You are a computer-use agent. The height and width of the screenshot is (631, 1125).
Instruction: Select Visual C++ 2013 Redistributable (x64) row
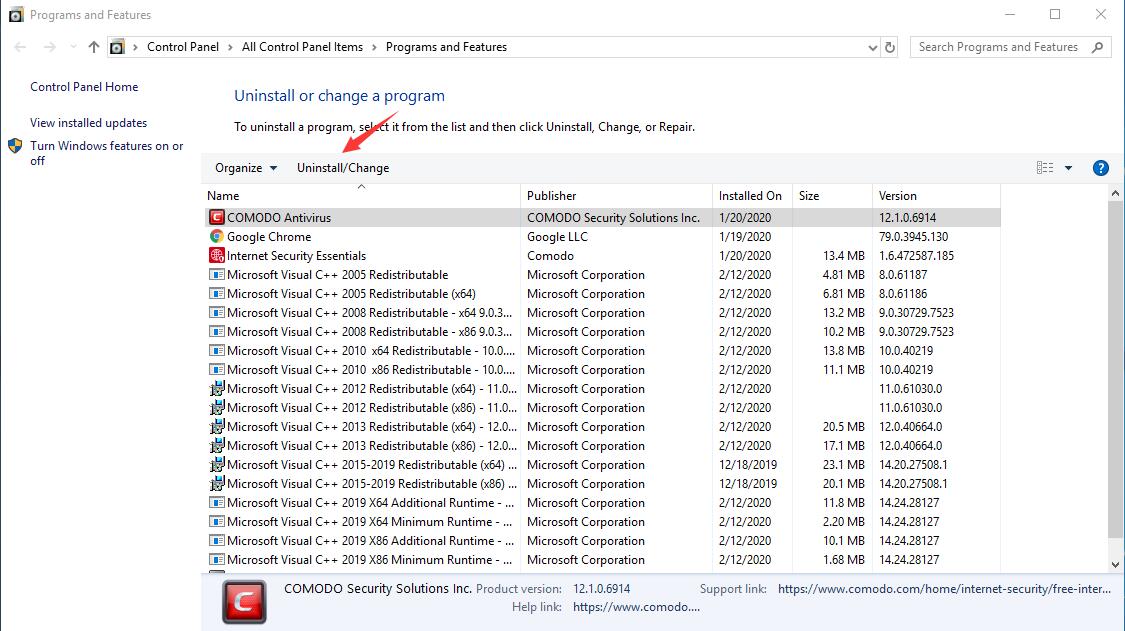(x=603, y=426)
